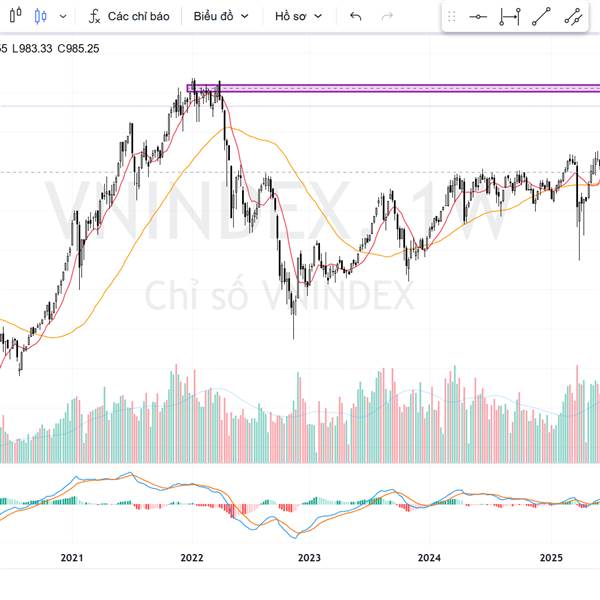The image size is (600, 600).
Task: Click the 2022 time axis label
Action: tap(192, 558)
